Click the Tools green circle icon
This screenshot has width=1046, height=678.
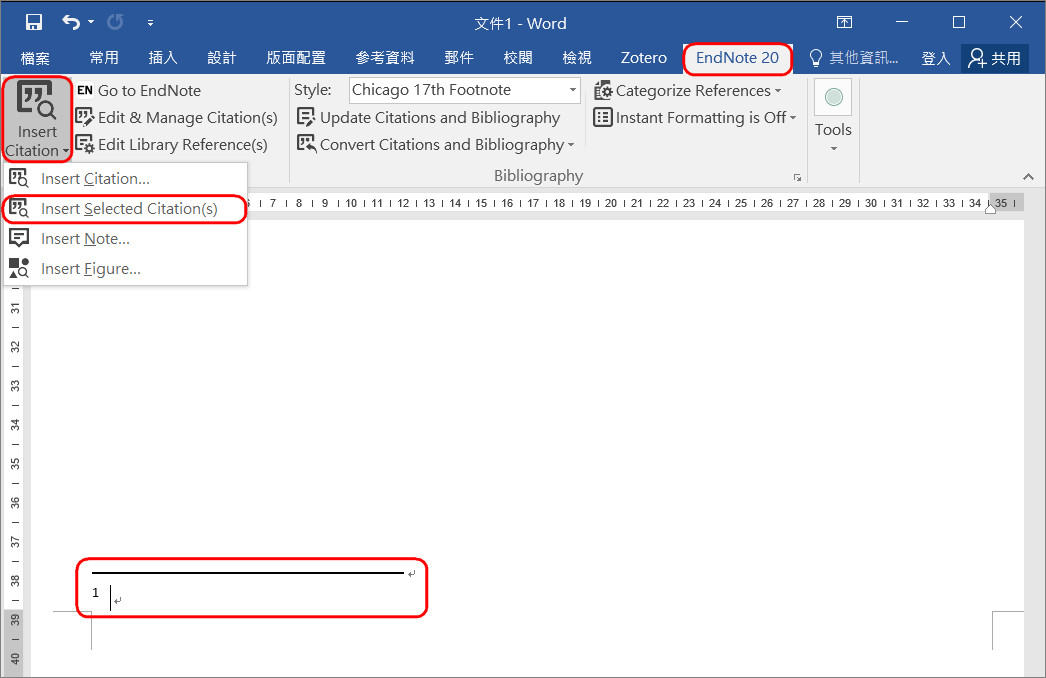833,97
